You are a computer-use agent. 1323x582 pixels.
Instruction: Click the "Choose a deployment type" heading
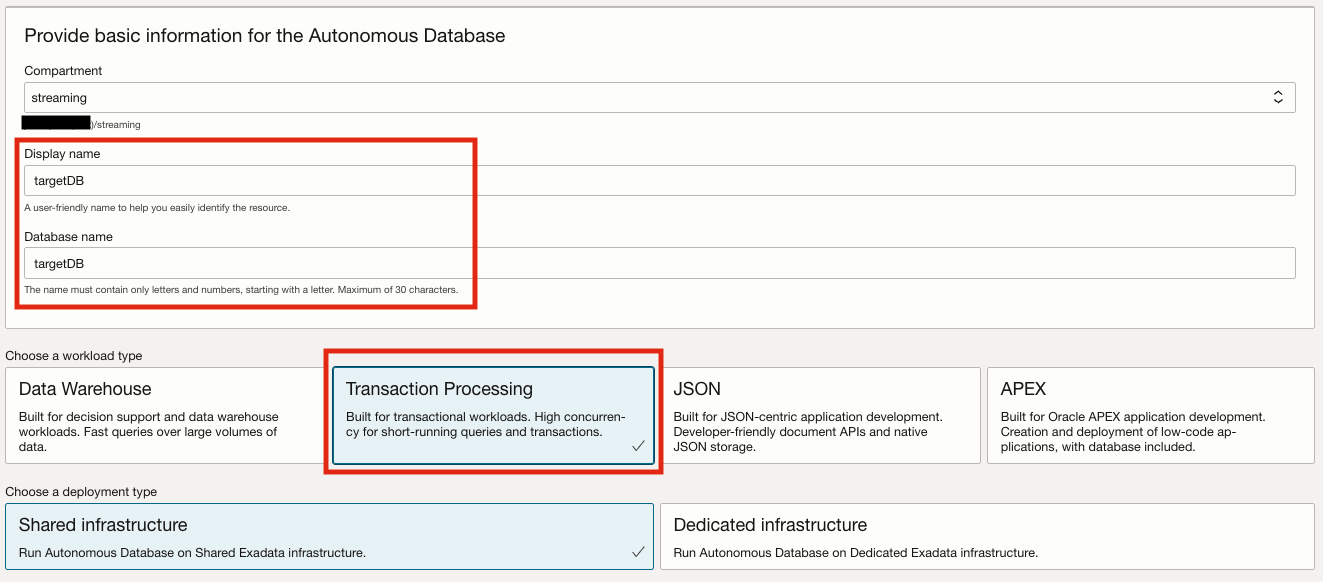(81, 492)
